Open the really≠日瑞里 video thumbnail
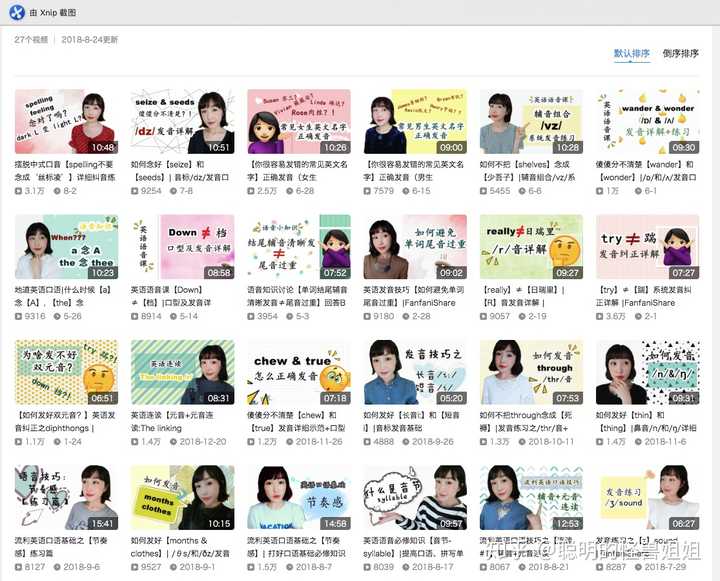720x581 pixels. (x=531, y=247)
